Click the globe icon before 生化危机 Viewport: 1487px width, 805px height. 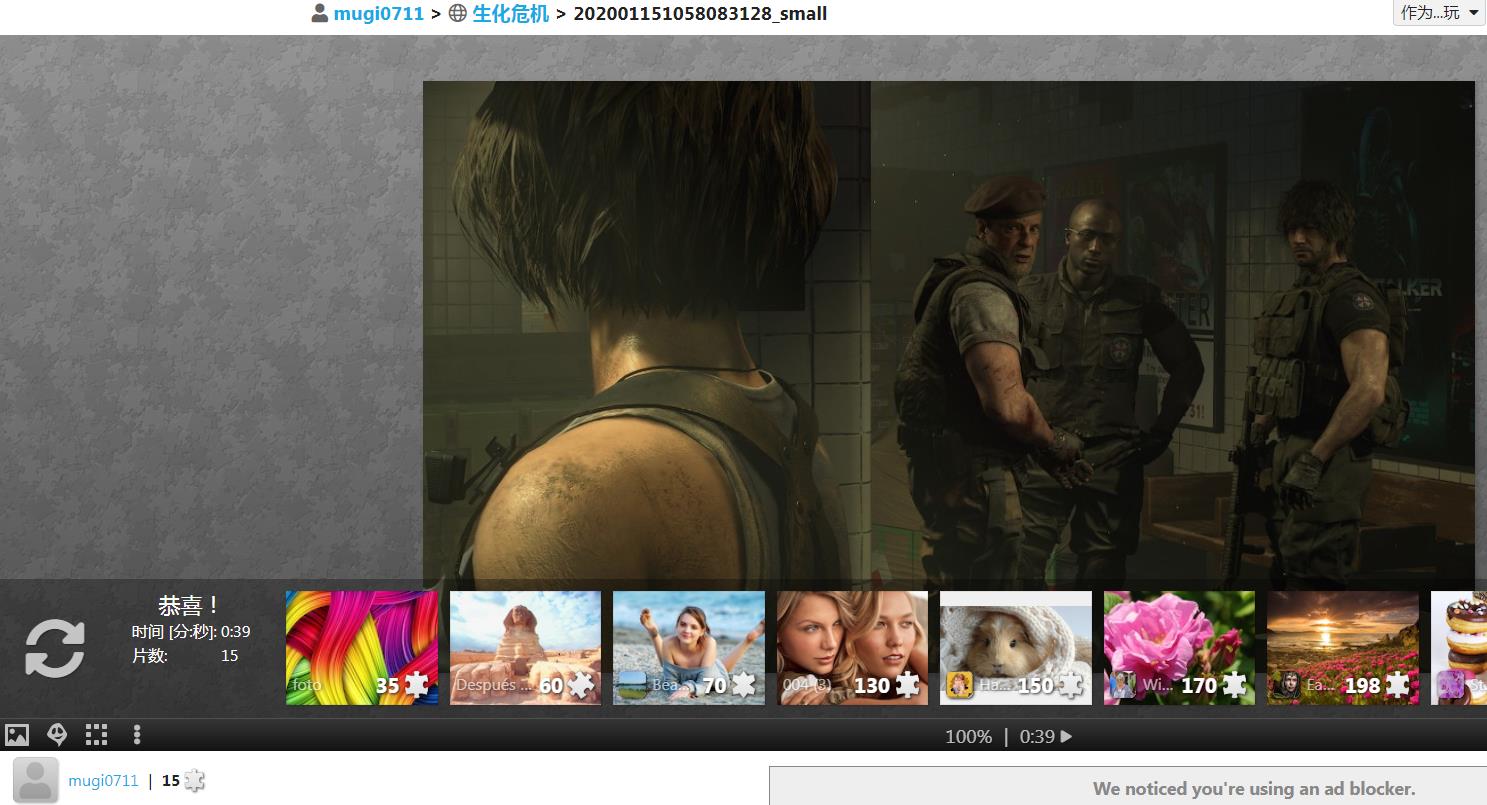[x=458, y=14]
